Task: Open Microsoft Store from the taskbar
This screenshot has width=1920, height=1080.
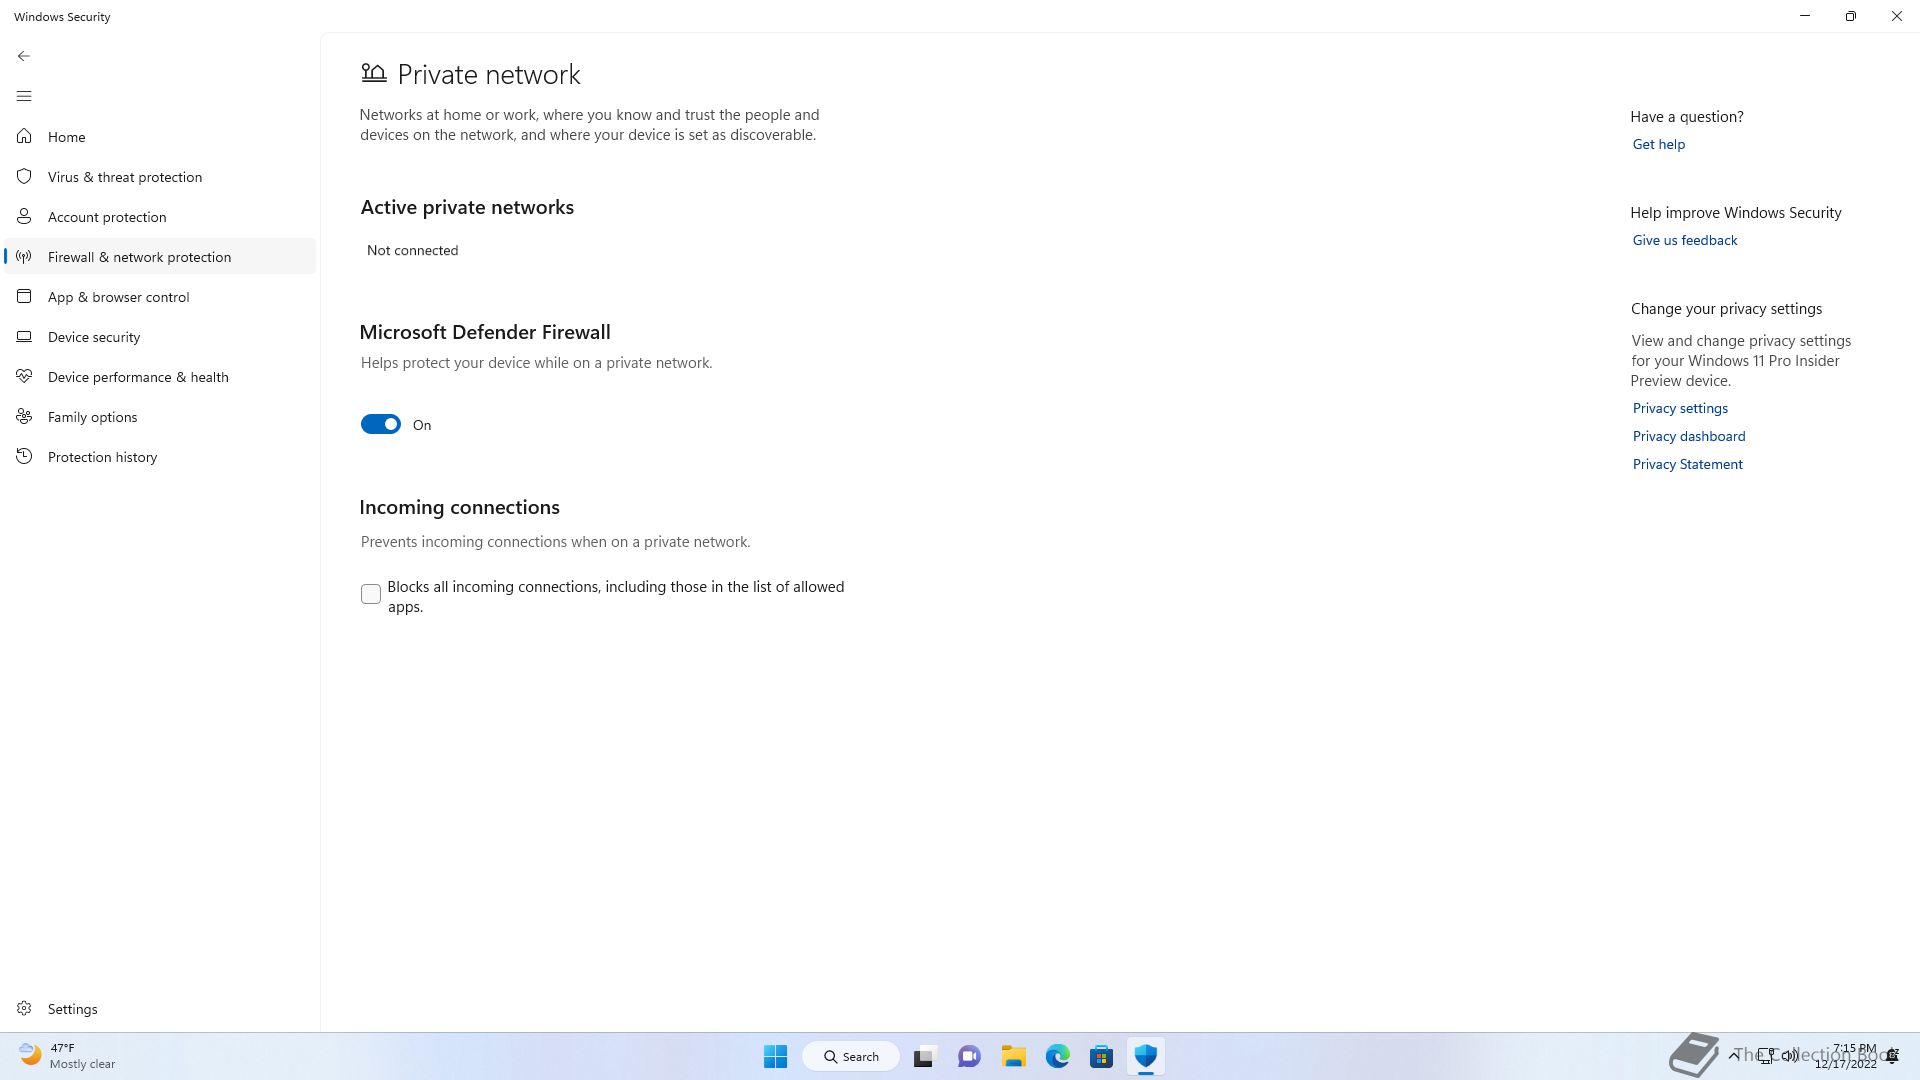Action: click(x=1102, y=1056)
